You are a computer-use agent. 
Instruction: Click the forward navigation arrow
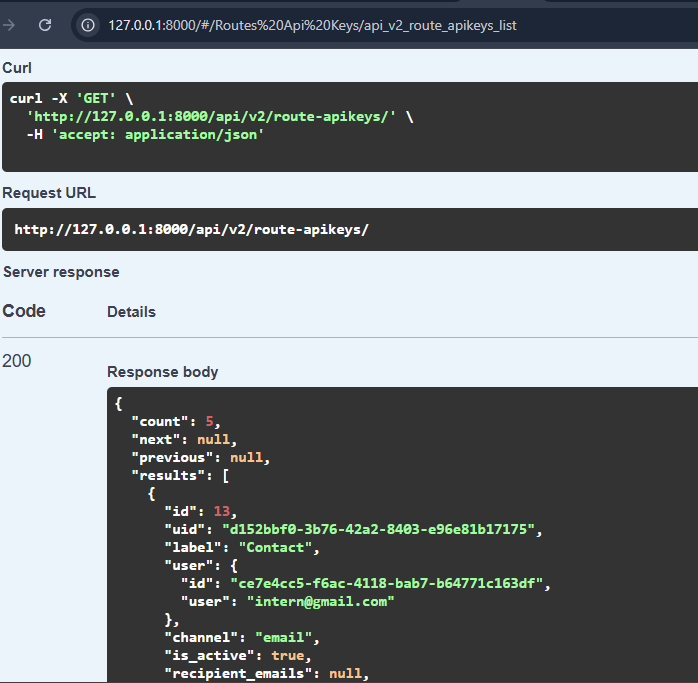click(x=8, y=25)
